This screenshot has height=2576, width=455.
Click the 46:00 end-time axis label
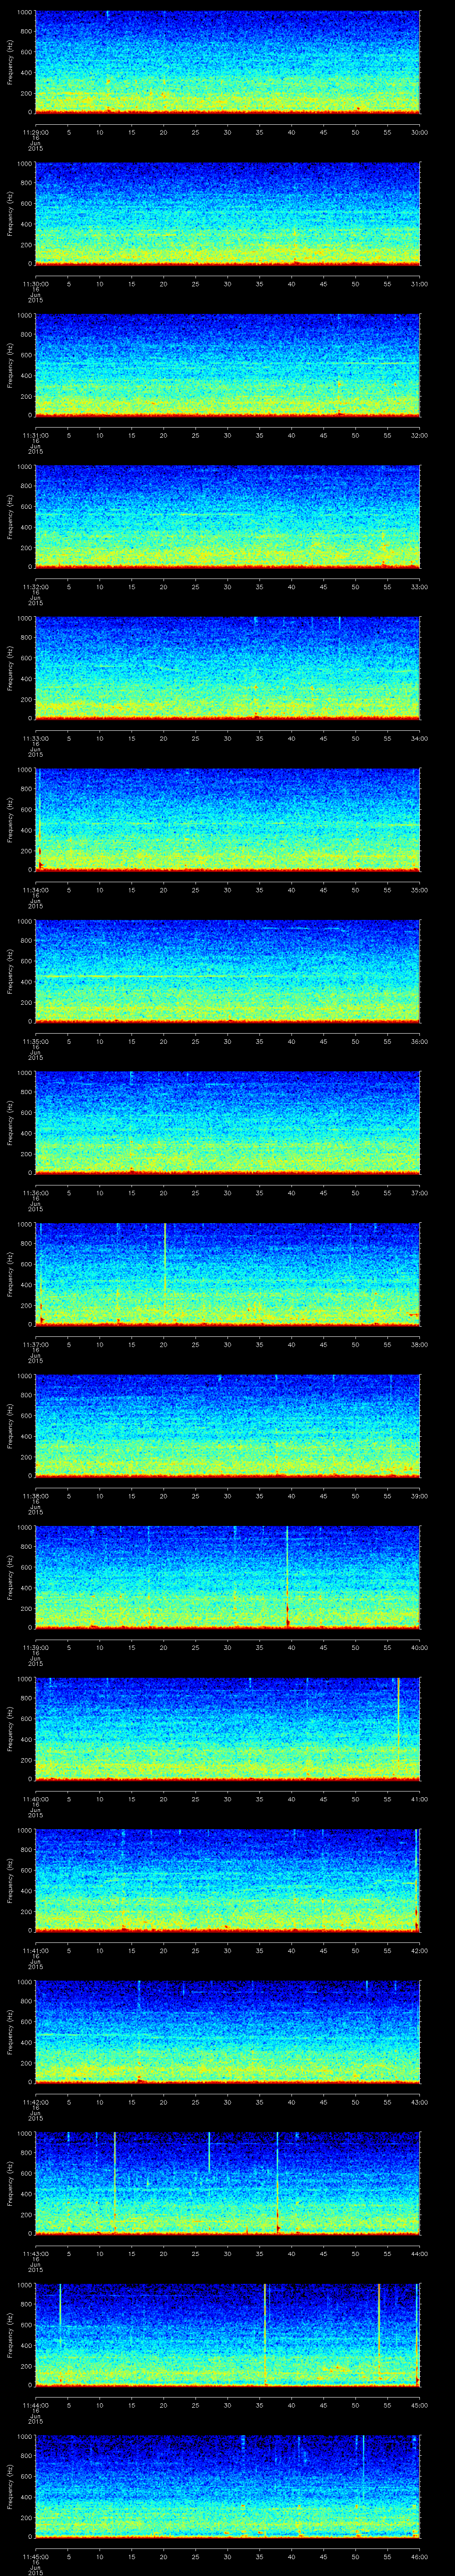point(420,2556)
